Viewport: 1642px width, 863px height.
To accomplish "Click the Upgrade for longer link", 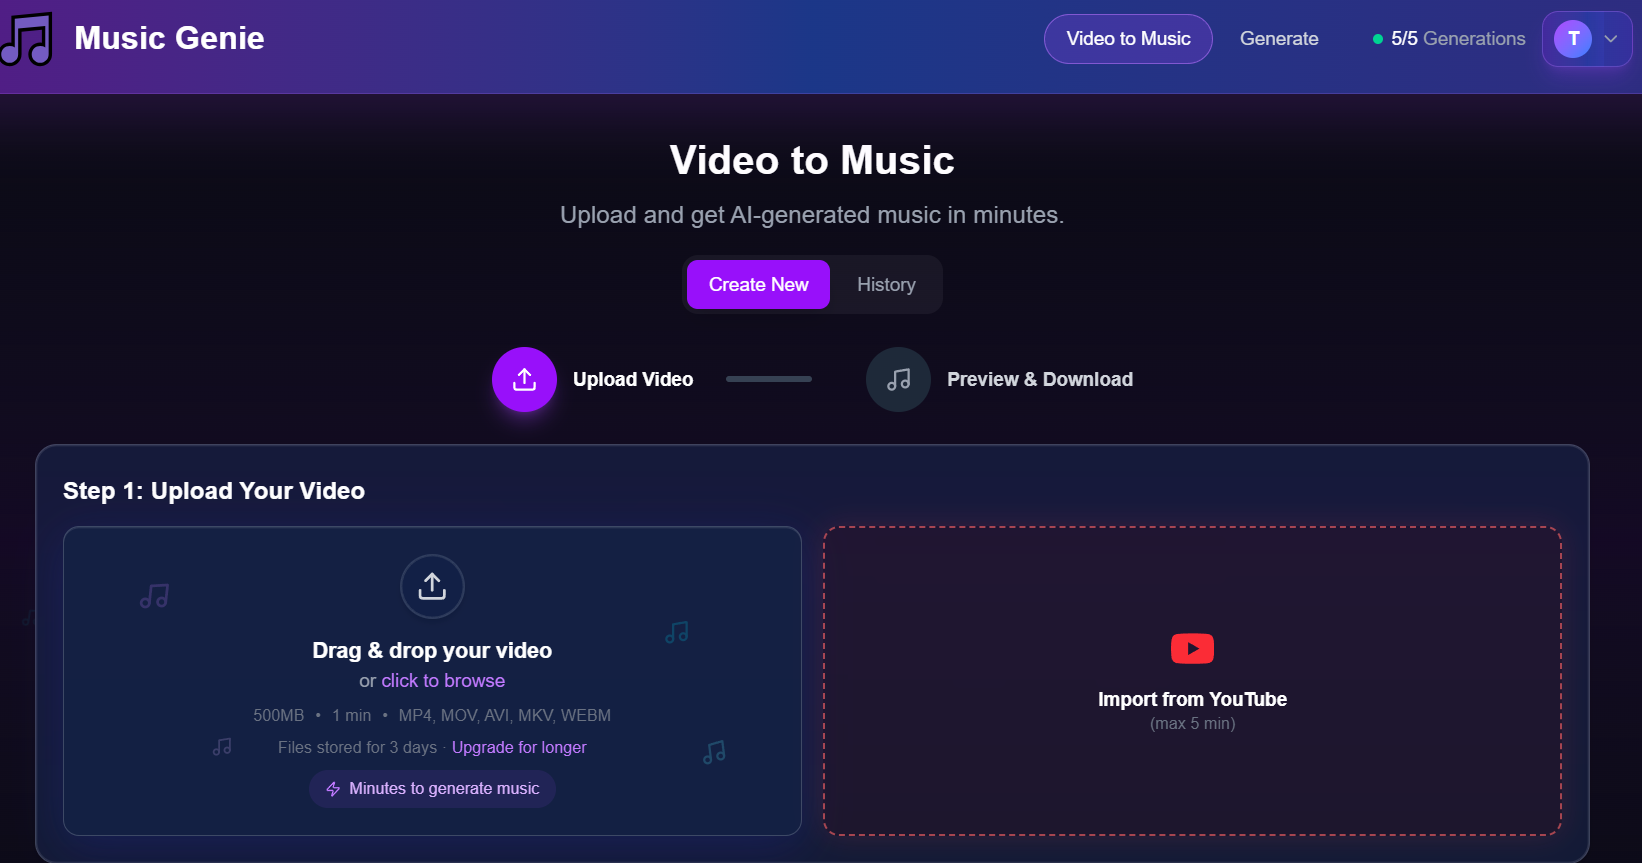I will [x=519, y=747].
